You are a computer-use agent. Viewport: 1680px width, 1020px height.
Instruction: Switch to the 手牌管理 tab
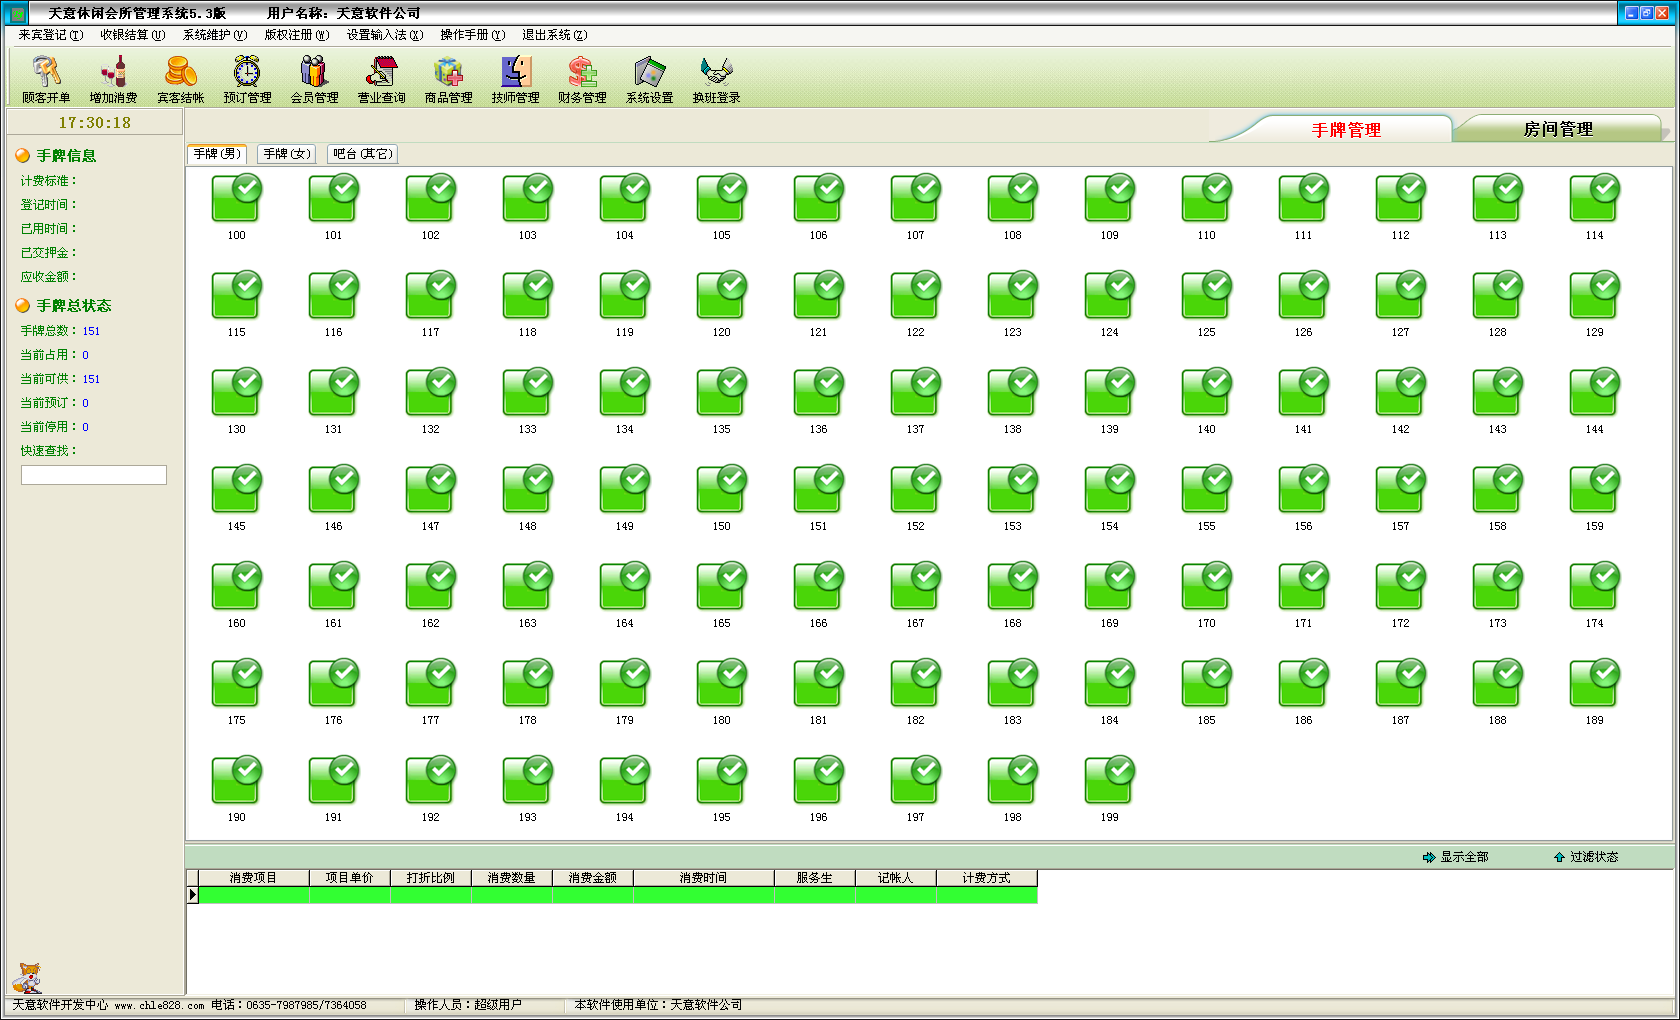(x=1346, y=130)
